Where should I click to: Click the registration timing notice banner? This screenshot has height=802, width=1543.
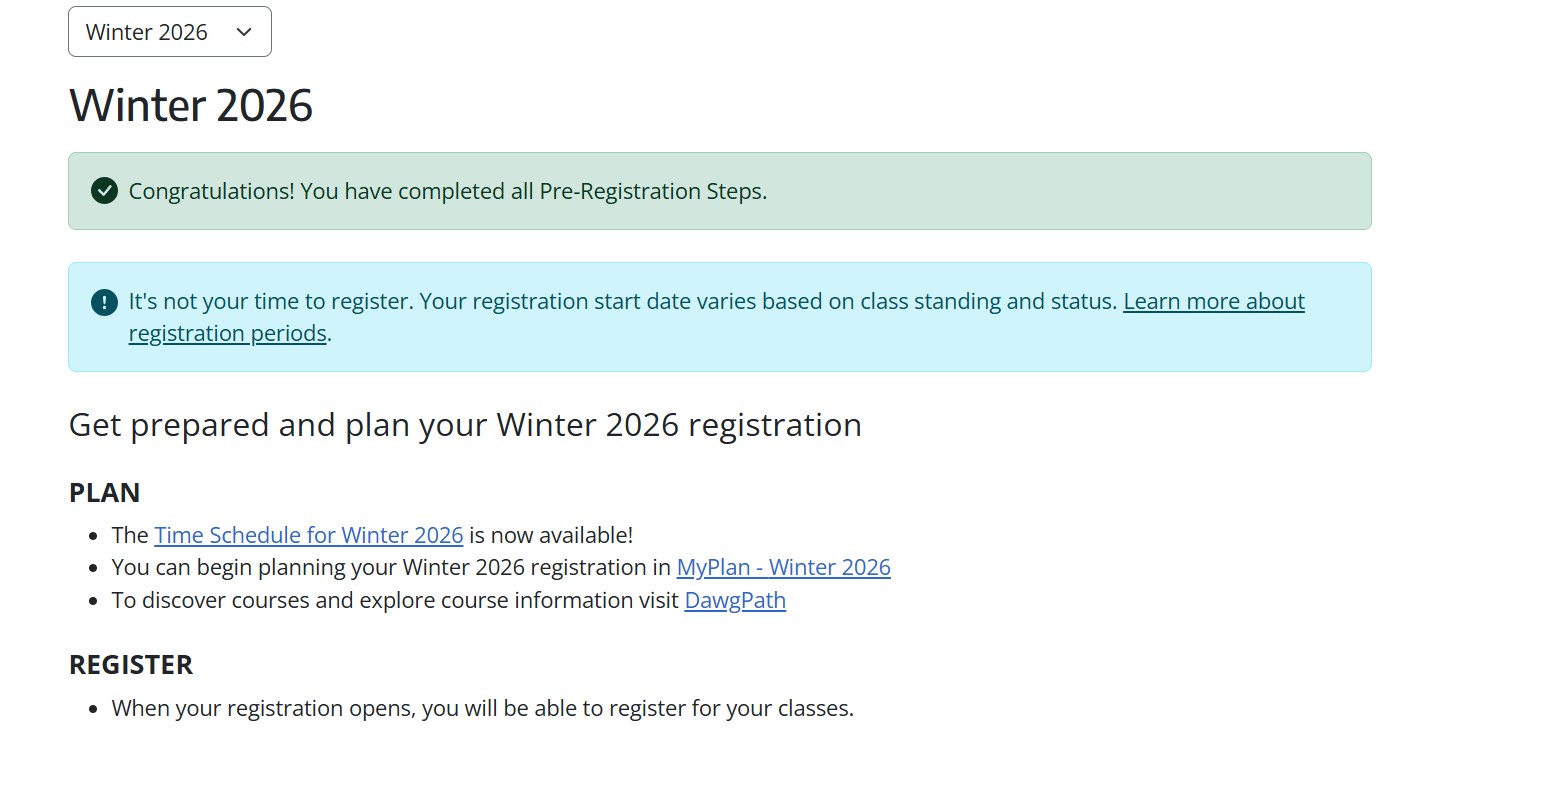(x=719, y=316)
